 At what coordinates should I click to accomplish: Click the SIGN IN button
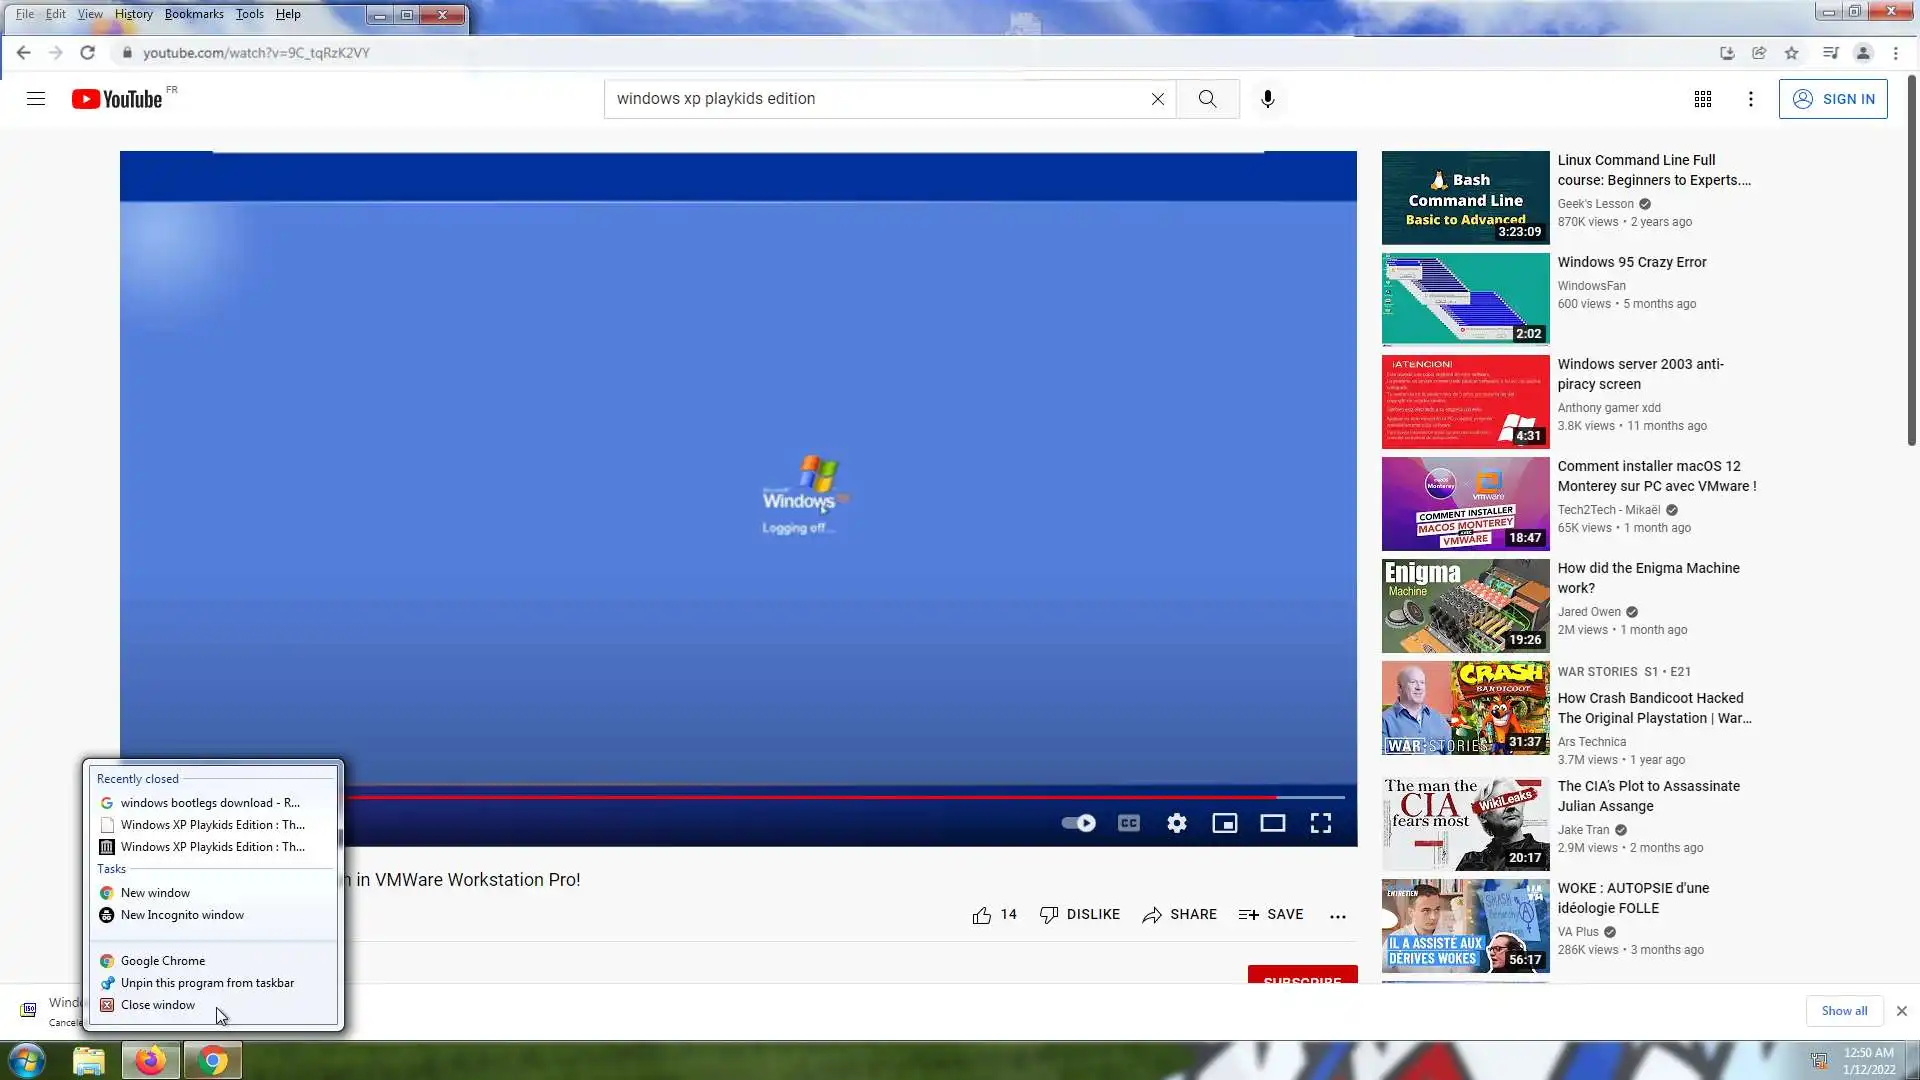[1833, 99]
